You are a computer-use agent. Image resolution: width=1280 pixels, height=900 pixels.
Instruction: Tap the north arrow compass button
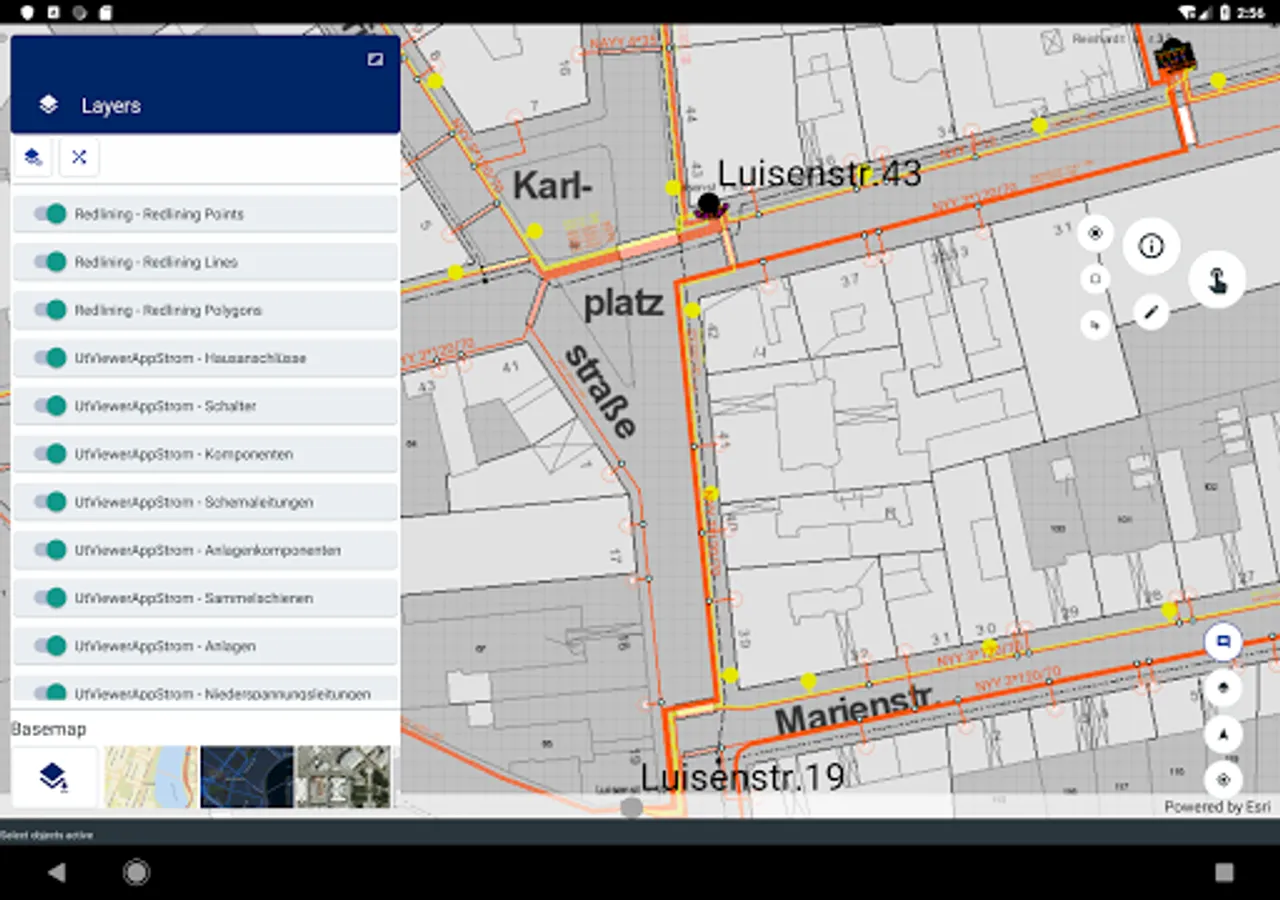point(1223,735)
